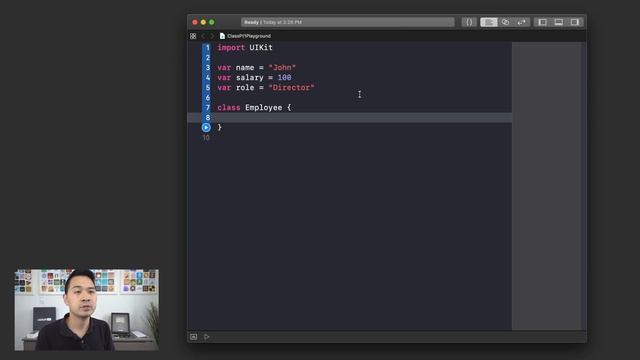The height and width of the screenshot is (360, 640).
Task: Show or hide the debug console
Action: [x=193, y=337]
